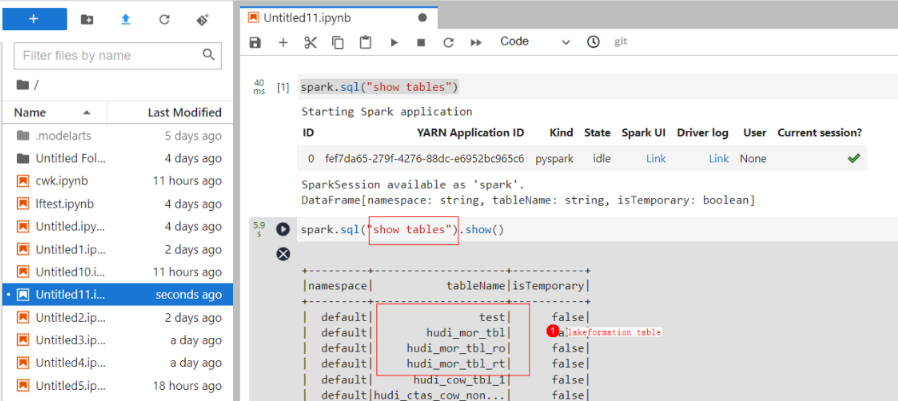Click the search magnifier in filter box

pyautogui.click(x=208, y=55)
